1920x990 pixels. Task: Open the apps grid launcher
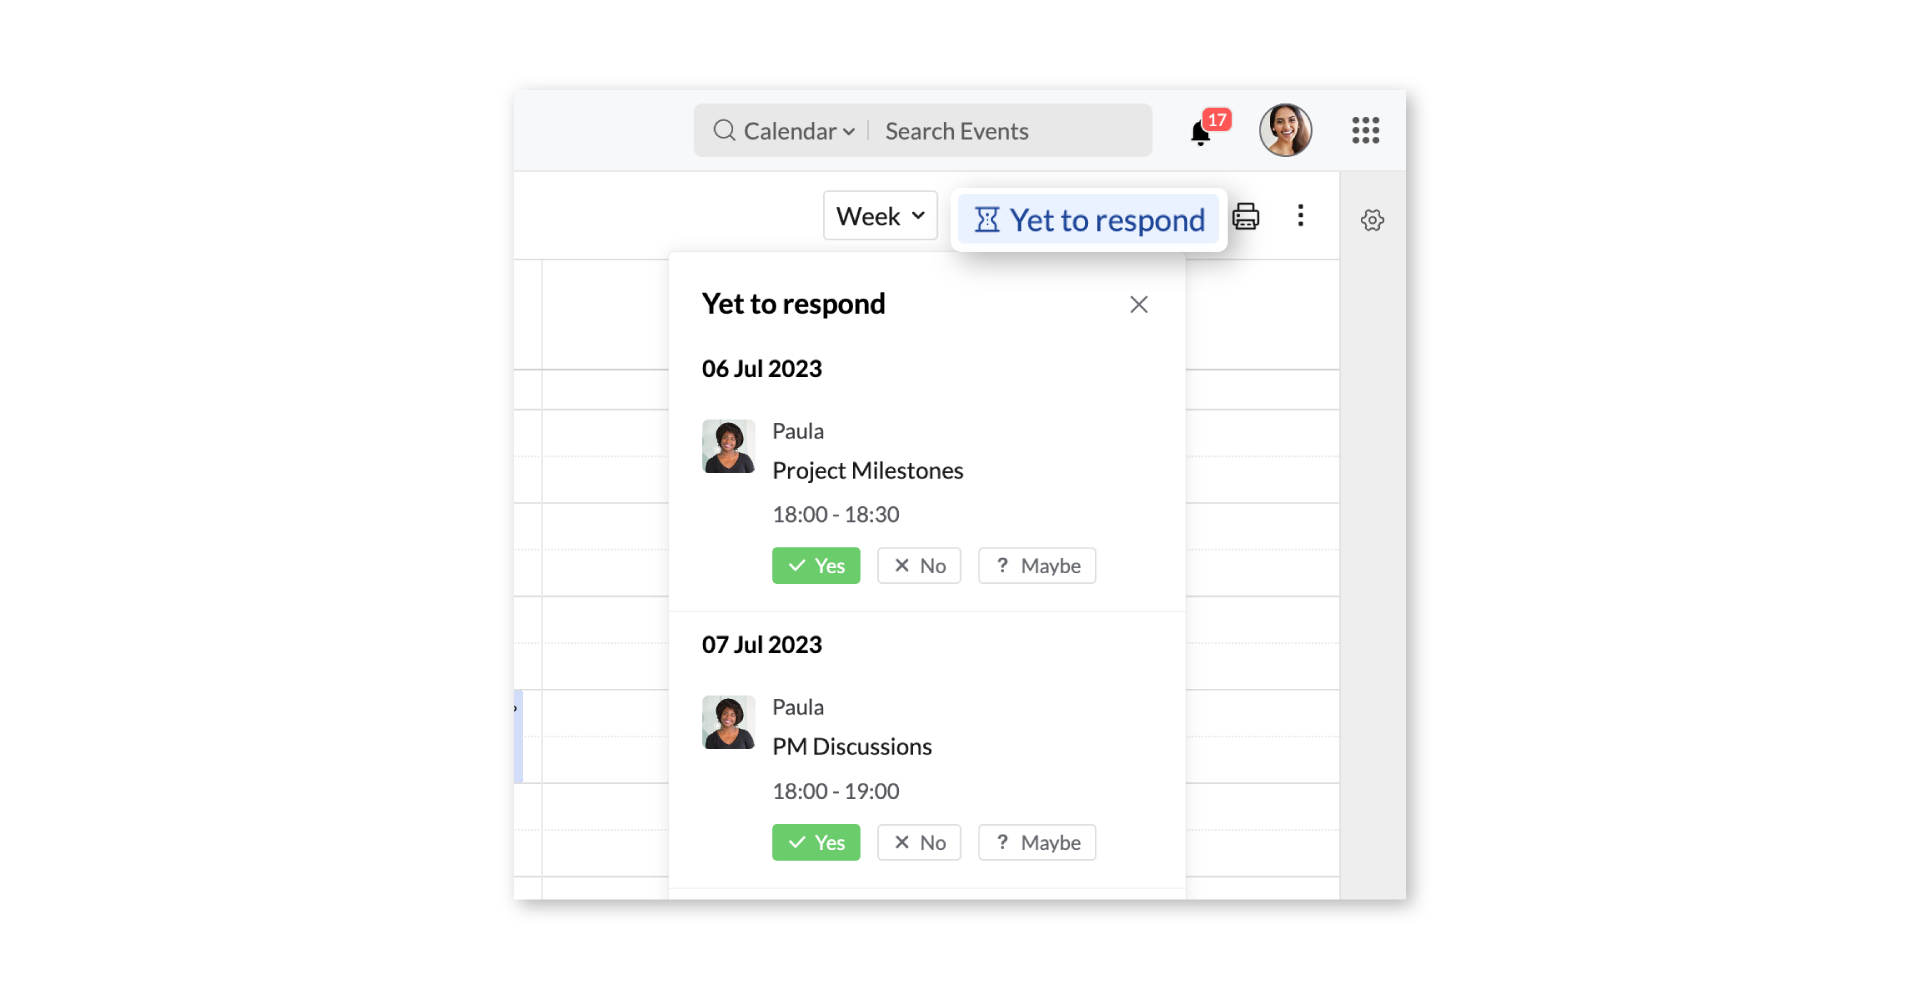[x=1365, y=130]
